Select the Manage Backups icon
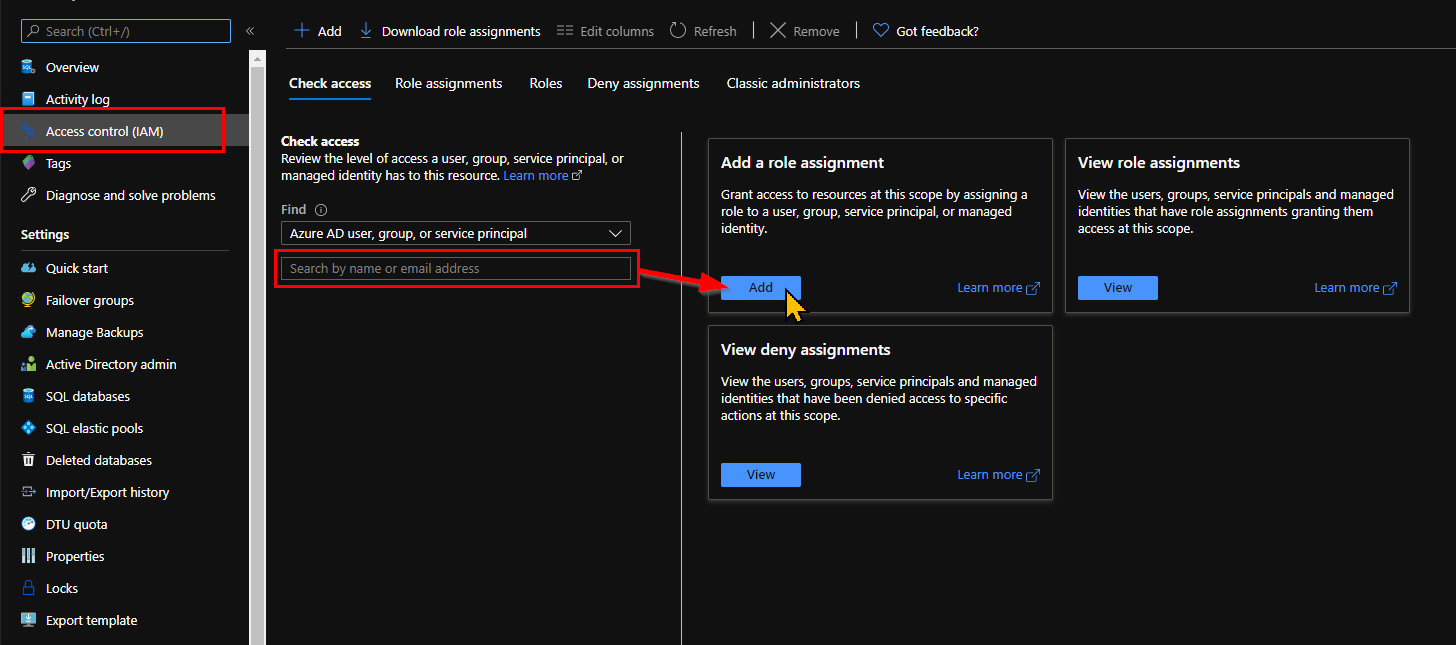Image resolution: width=1456 pixels, height=645 pixels. coord(28,332)
